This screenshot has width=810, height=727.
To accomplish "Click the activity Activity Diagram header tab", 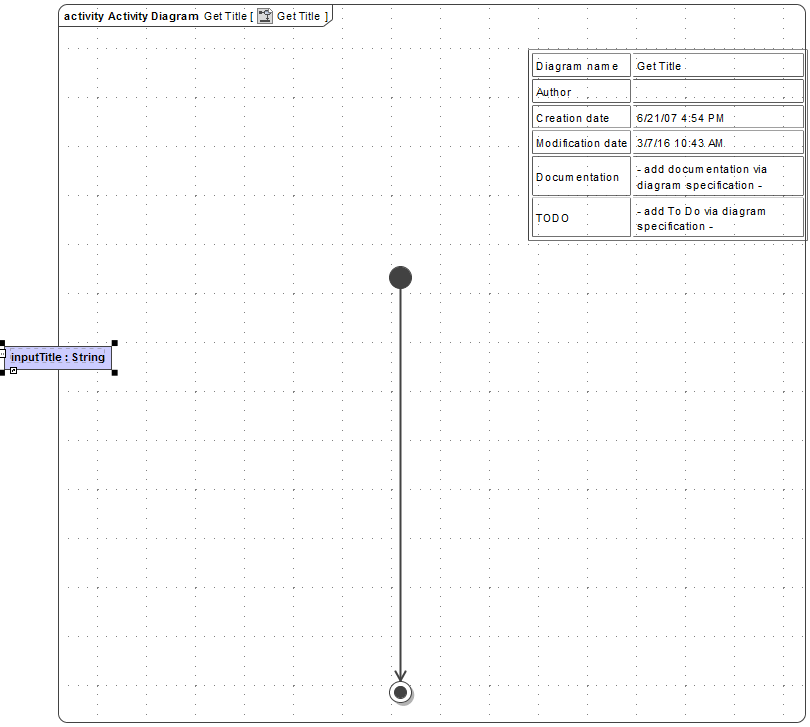I will 130,16.
